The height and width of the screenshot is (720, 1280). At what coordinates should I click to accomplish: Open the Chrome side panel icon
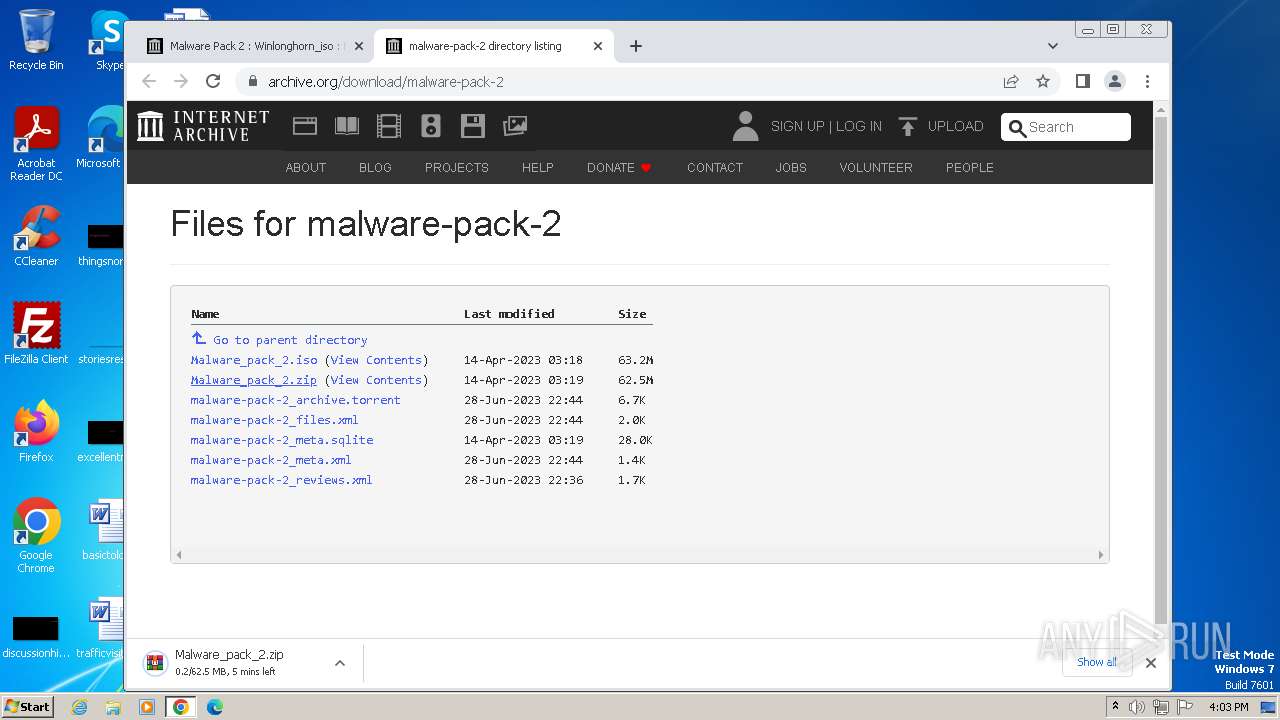[x=1083, y=81]
